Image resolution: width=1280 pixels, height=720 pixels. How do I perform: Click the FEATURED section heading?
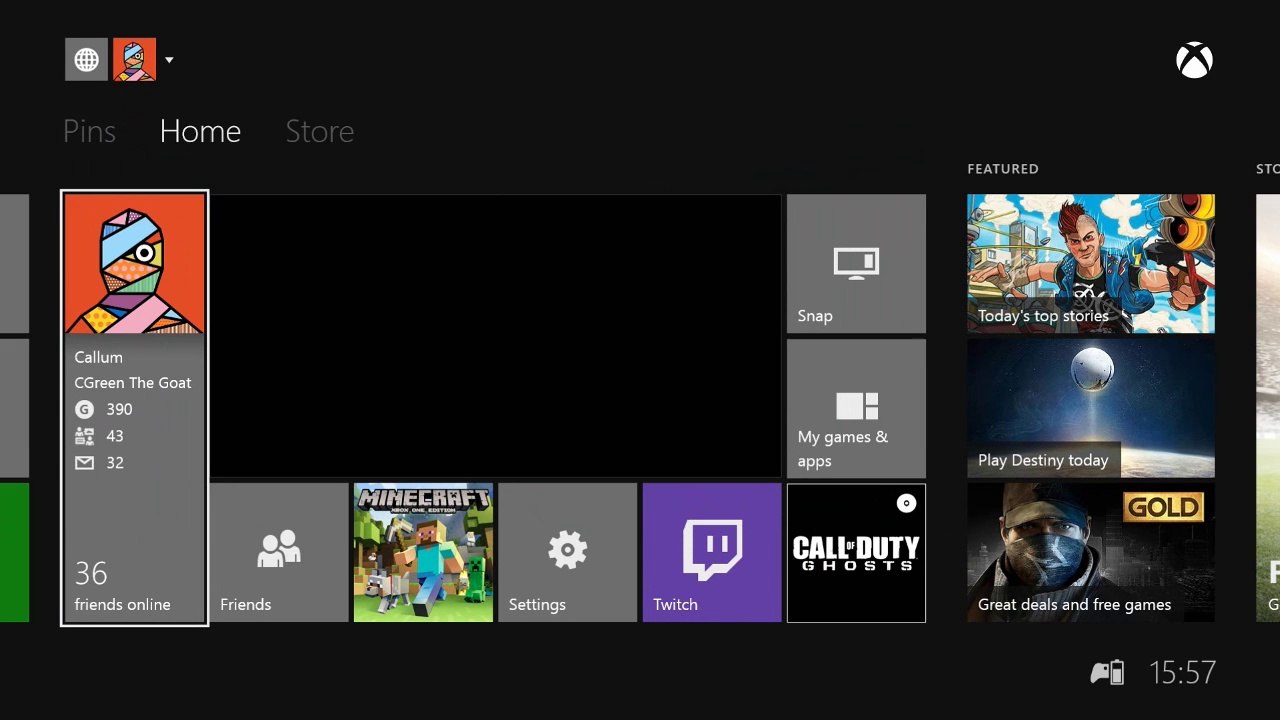tap(1003, 169)
